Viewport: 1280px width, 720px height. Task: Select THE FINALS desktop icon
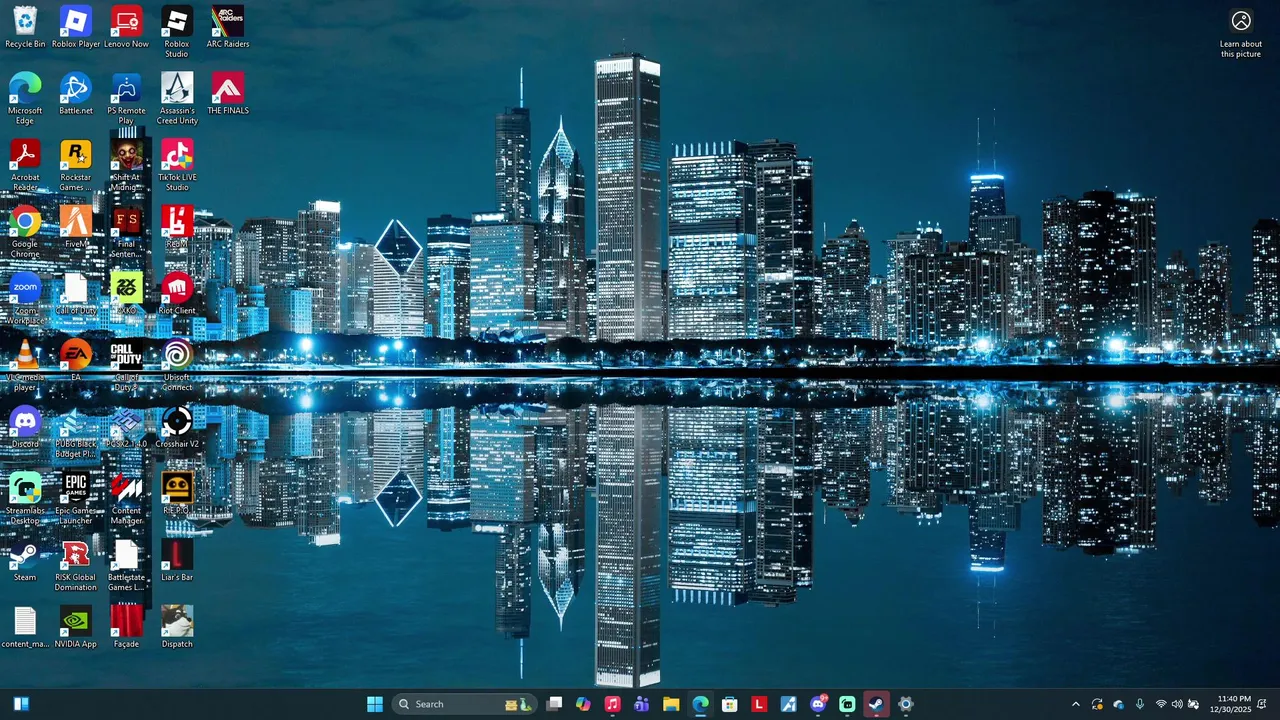(x=228, y=94)
